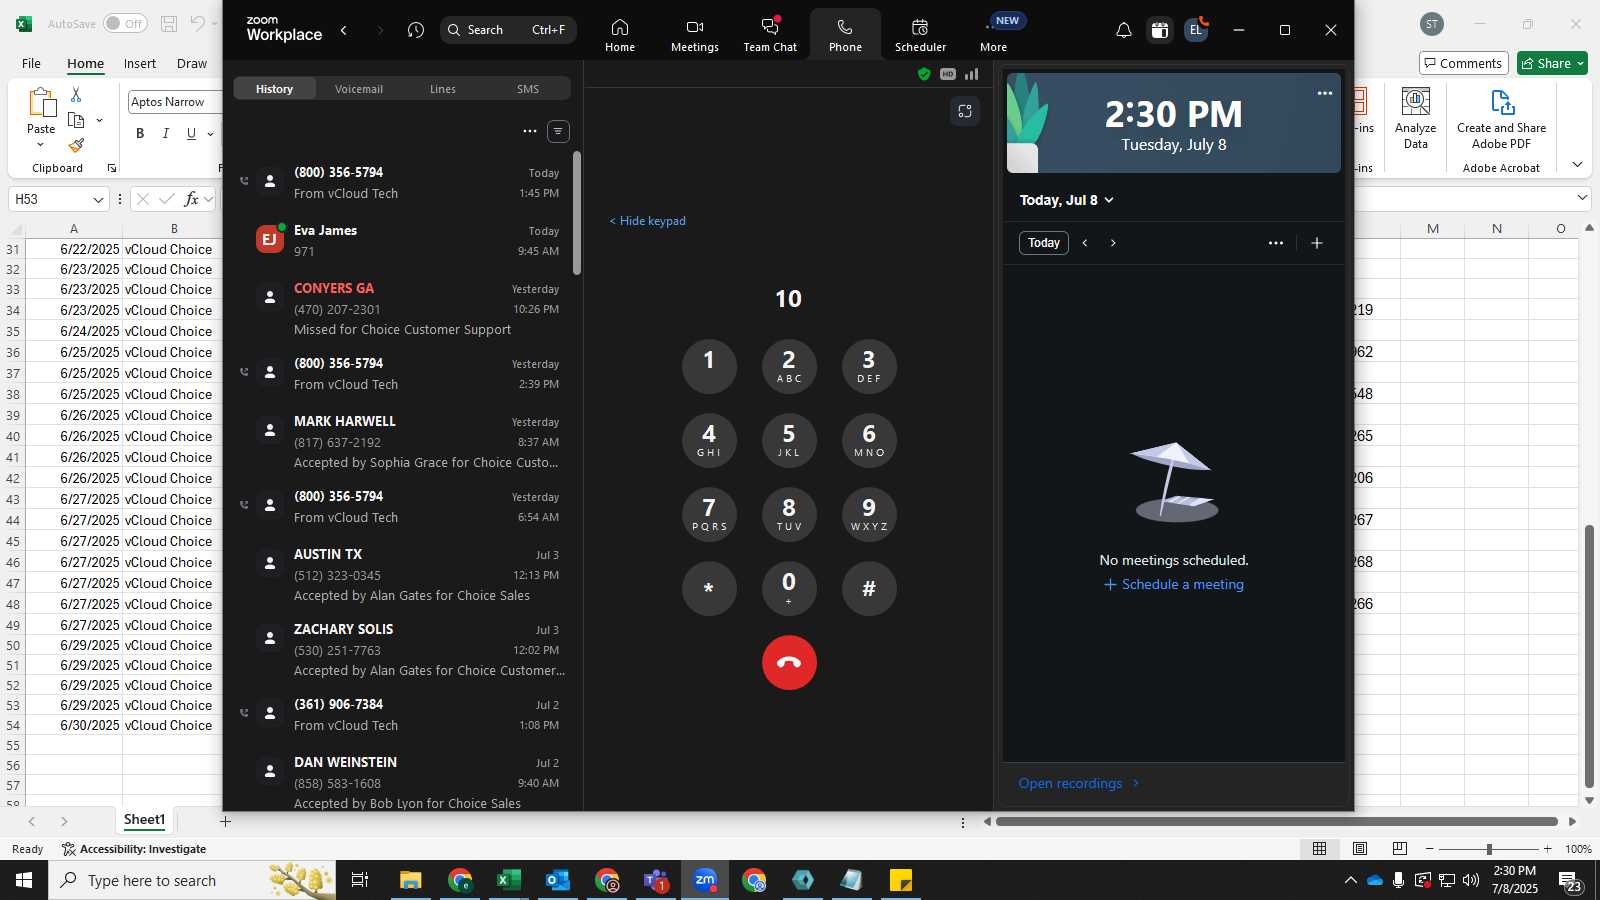Open call history more options ellipsis
Viewport: 1600px width, 900px height.
coord(530,131)
